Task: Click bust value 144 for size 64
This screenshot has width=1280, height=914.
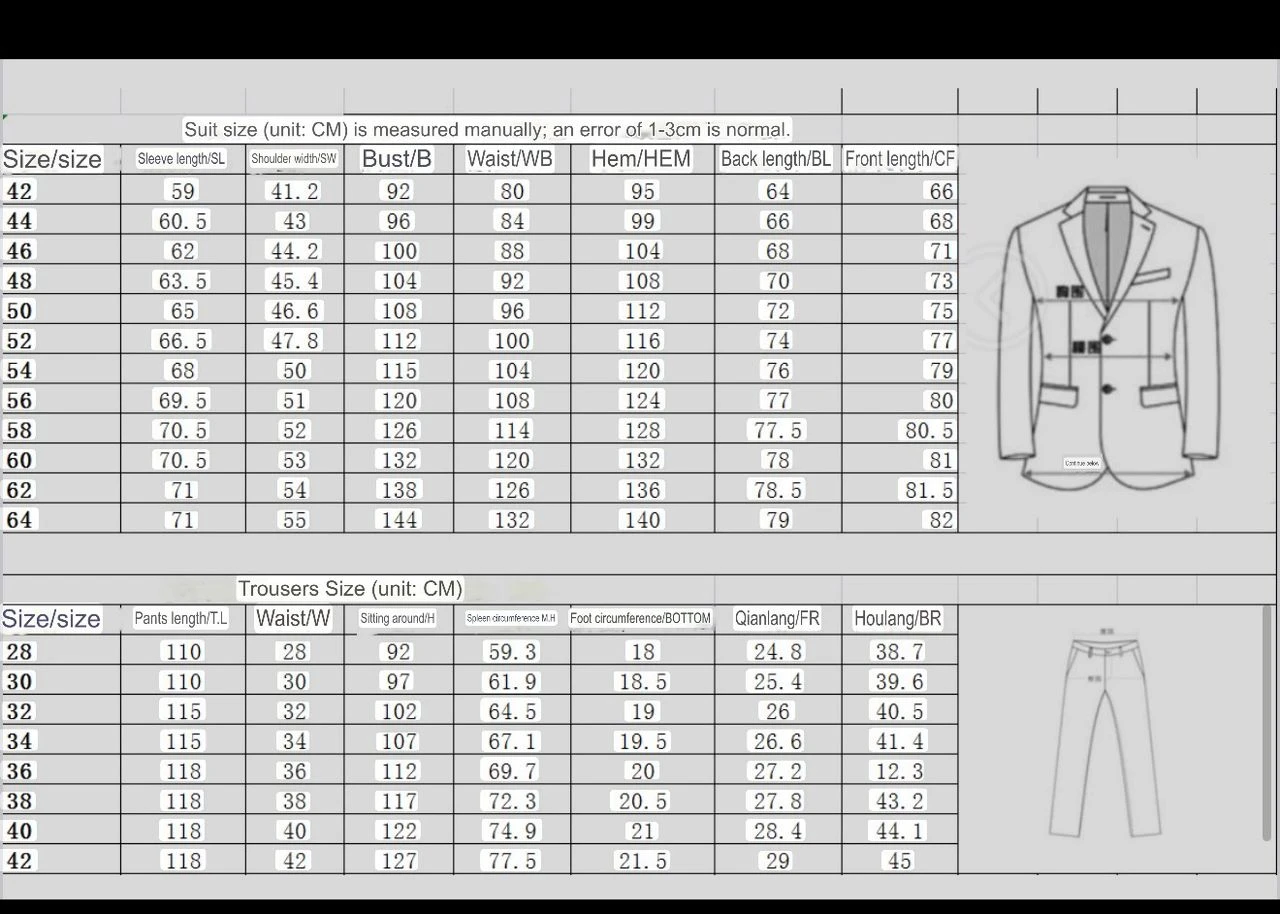Action: click(x=399, y=520)
